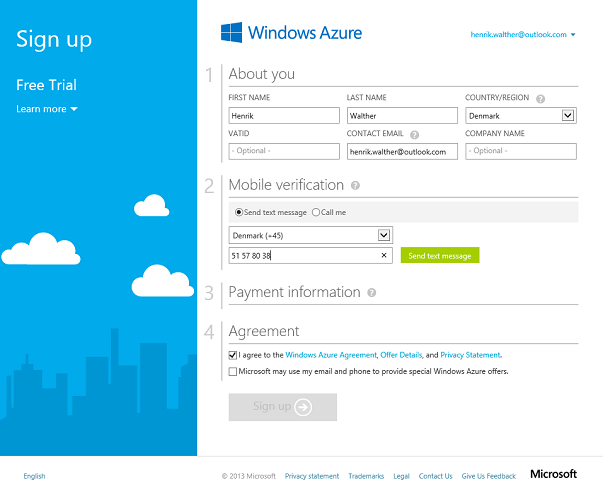
Task: Clear phone number with the X icon
Action: (384, 255)
